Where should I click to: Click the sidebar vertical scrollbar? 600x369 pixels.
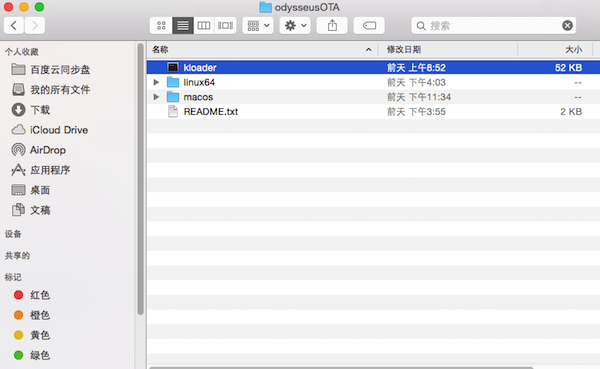140,179
